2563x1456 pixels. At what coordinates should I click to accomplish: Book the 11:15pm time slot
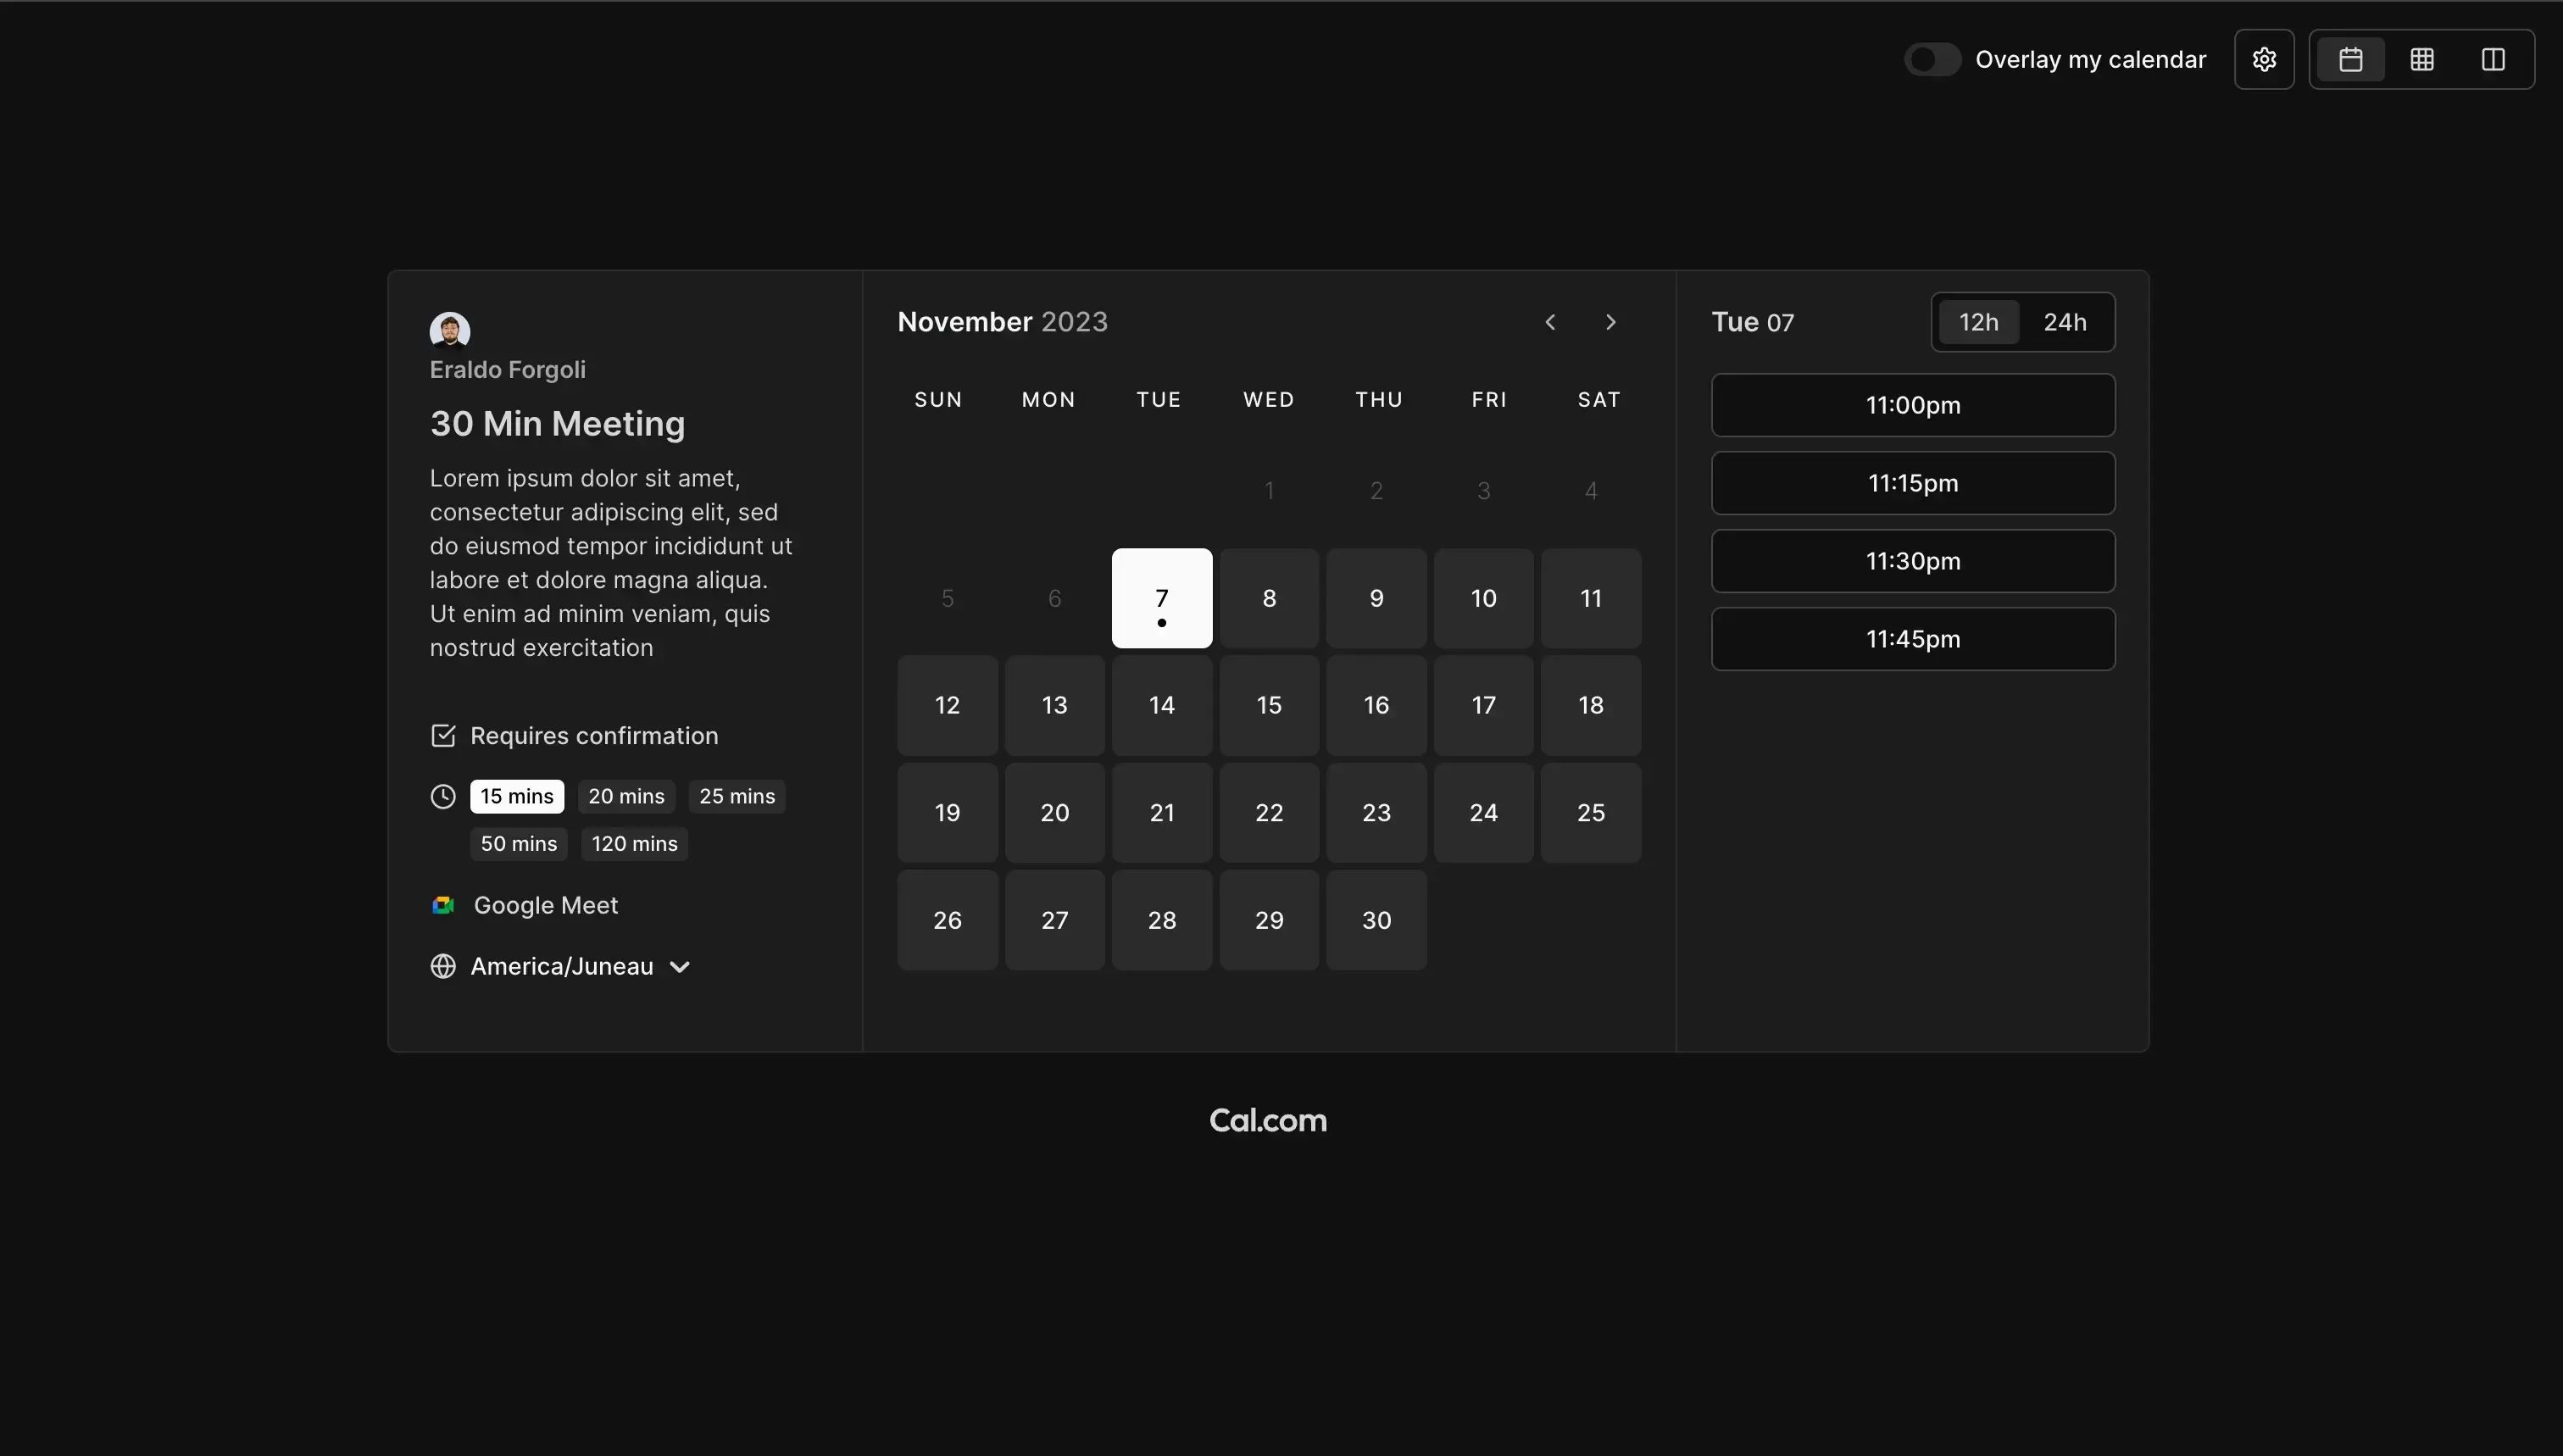point(1912,483)
